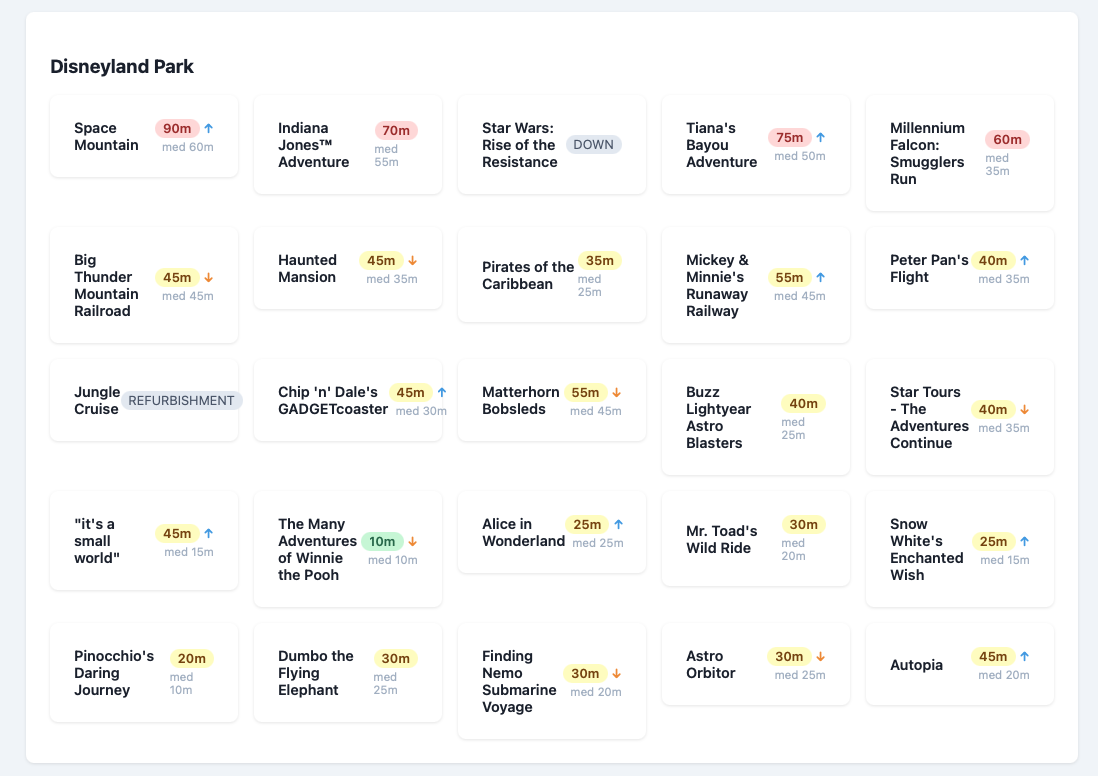
Task: Select the up arrow on Tiana's Bayou Adventure
Action: (819, 136)
